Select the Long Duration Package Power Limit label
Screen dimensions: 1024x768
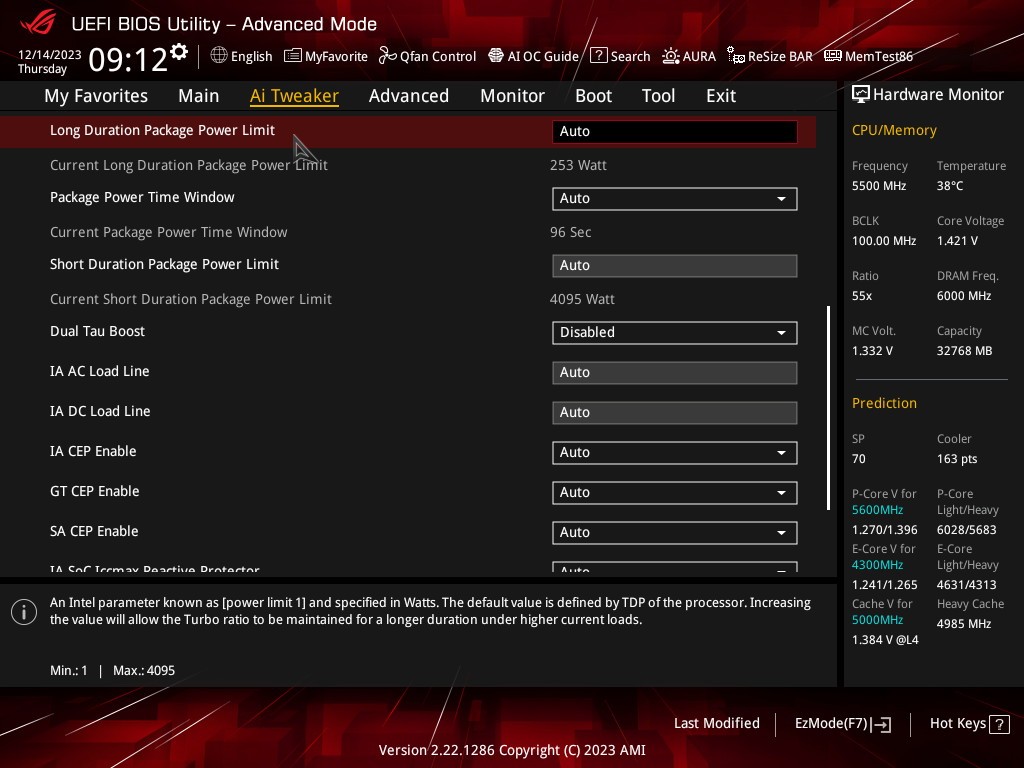click(162, 130)
